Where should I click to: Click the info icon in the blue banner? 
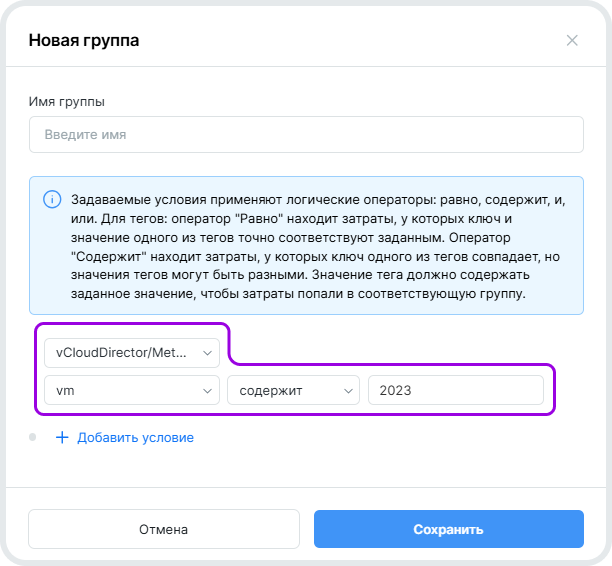coord(52,200)
